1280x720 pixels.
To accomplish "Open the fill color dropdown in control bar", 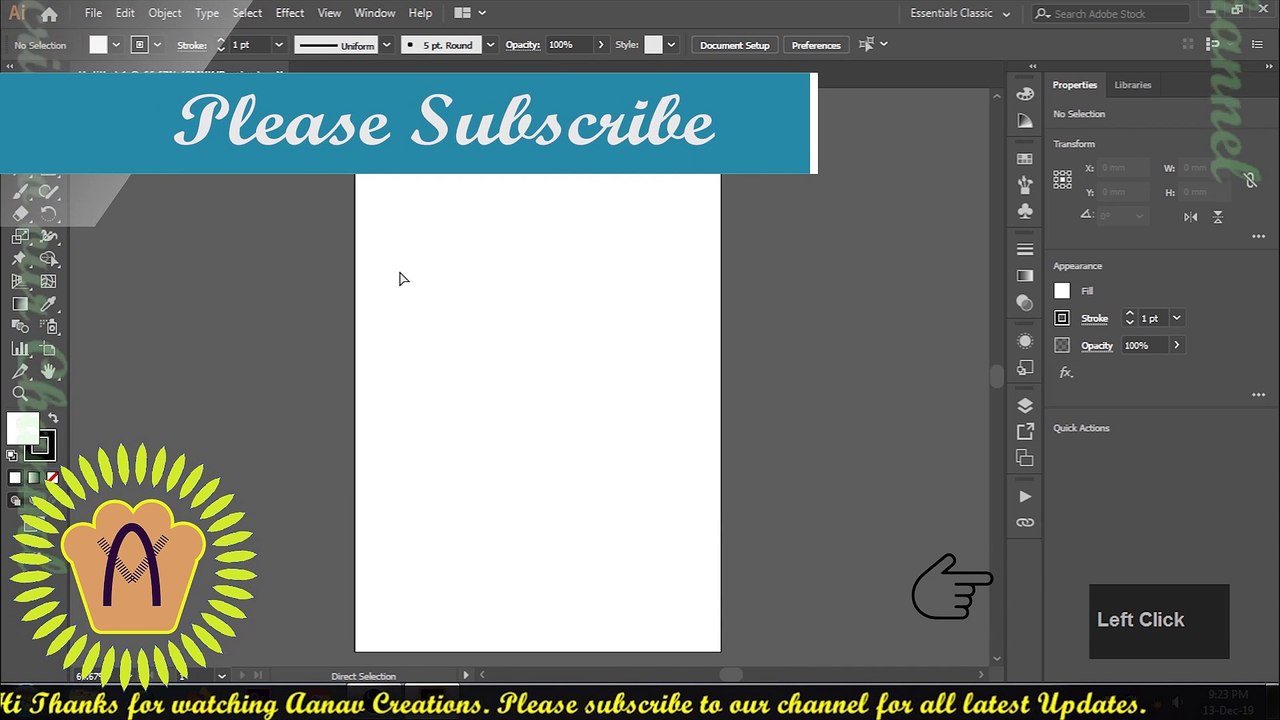I will [116, 45].
